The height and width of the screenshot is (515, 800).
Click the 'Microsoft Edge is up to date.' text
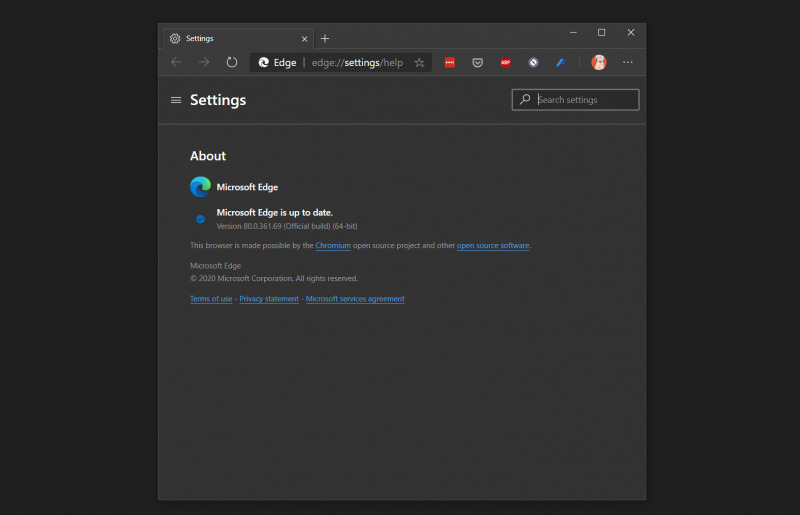tap(274, 212)
